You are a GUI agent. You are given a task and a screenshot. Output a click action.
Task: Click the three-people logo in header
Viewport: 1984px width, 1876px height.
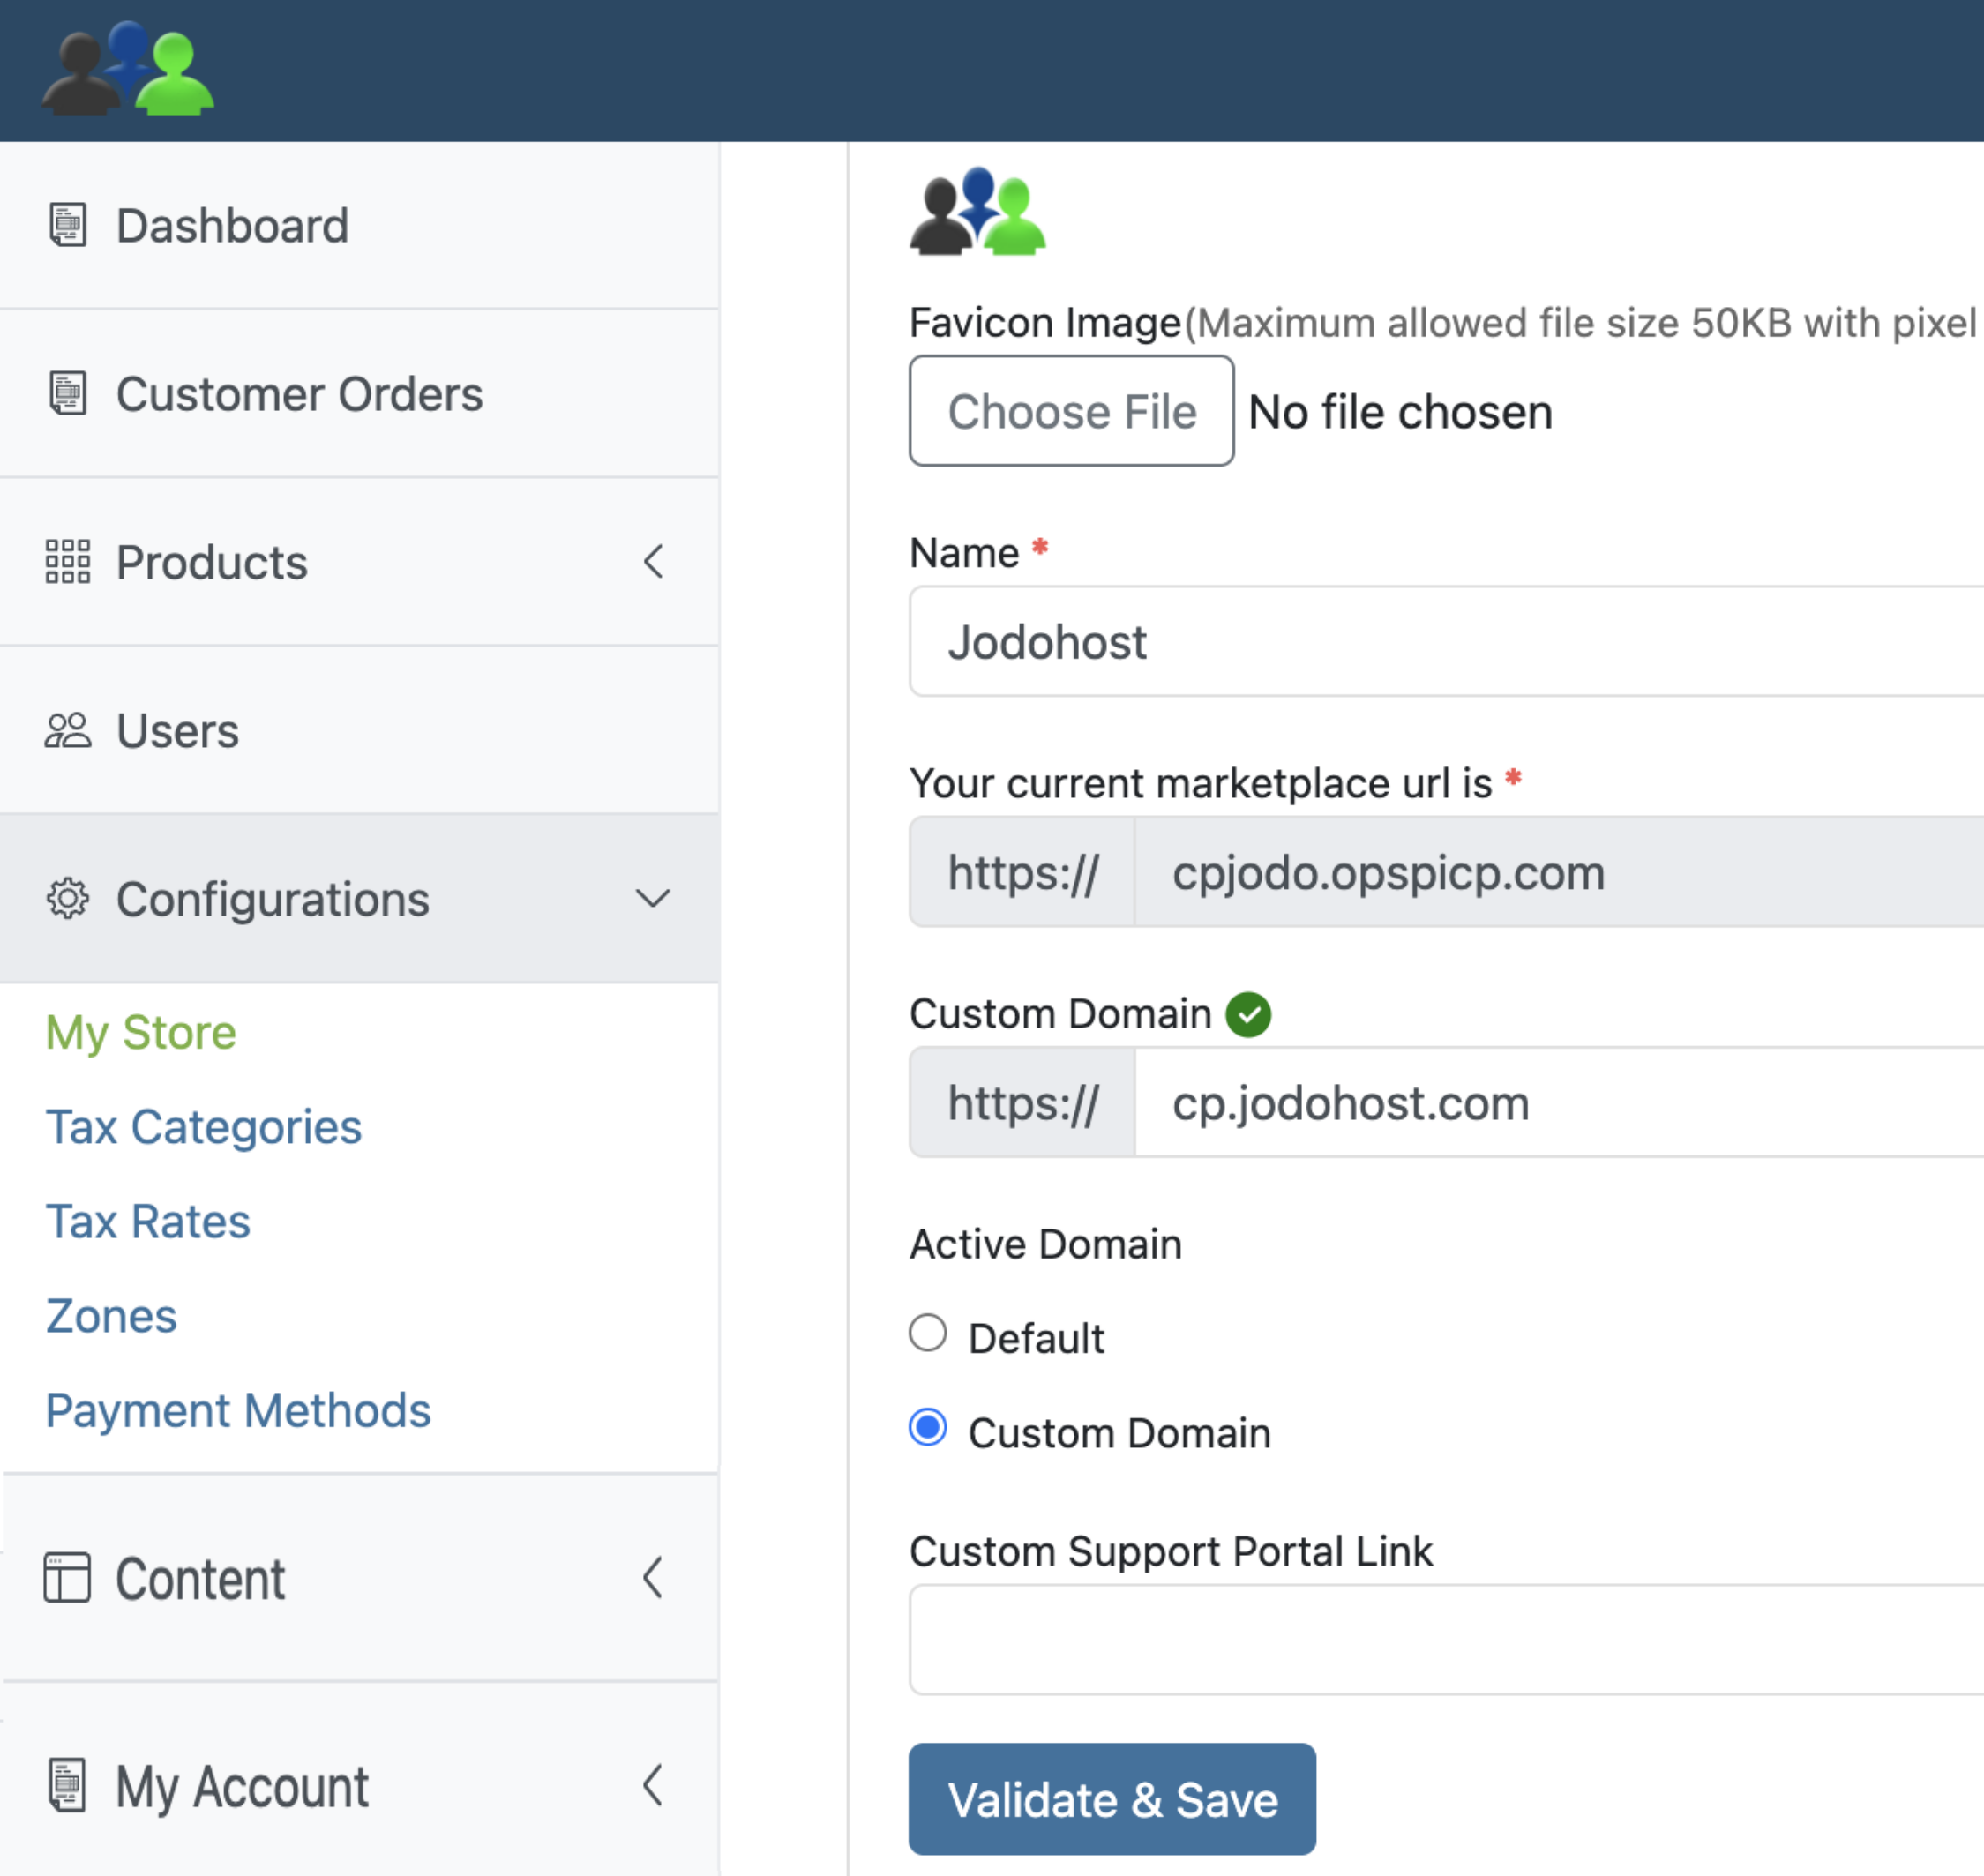(127, 70)
